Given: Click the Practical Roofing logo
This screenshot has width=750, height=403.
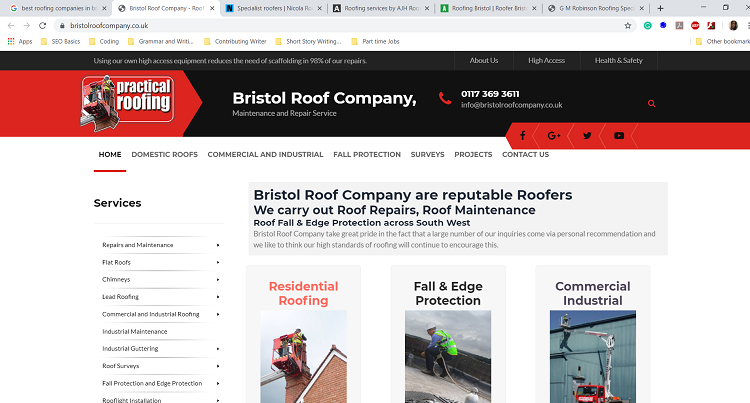Looking at the screenshot, I should pyautogui.click(x=127, y=103).
